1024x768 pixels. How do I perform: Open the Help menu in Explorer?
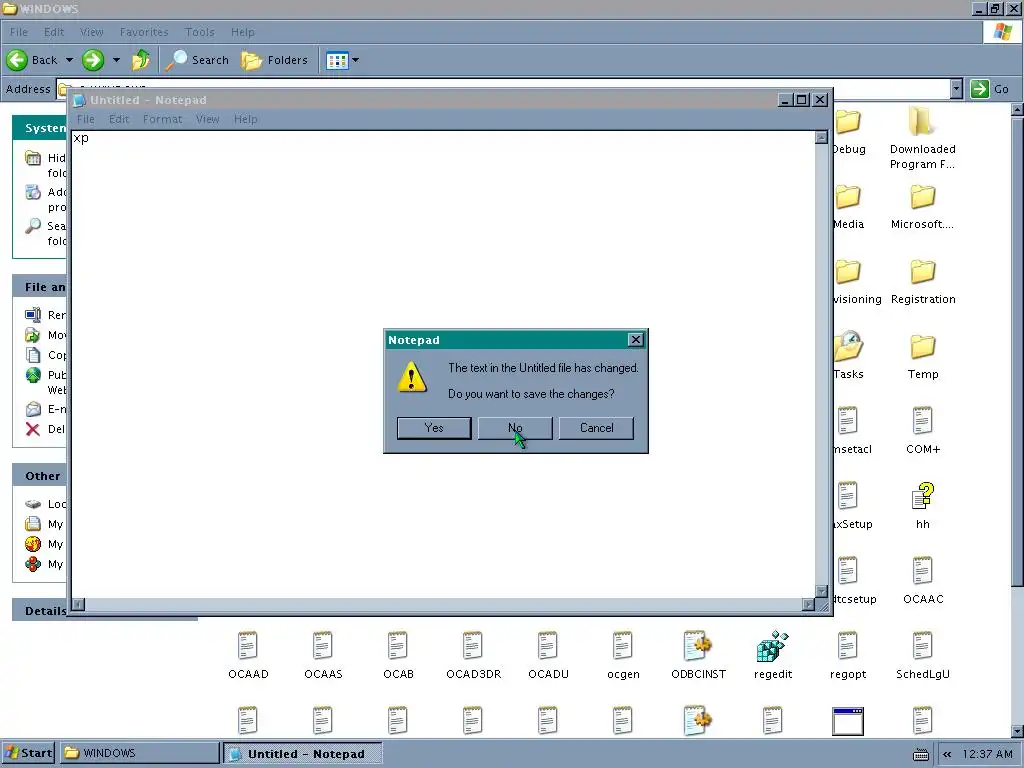(242, 32)
